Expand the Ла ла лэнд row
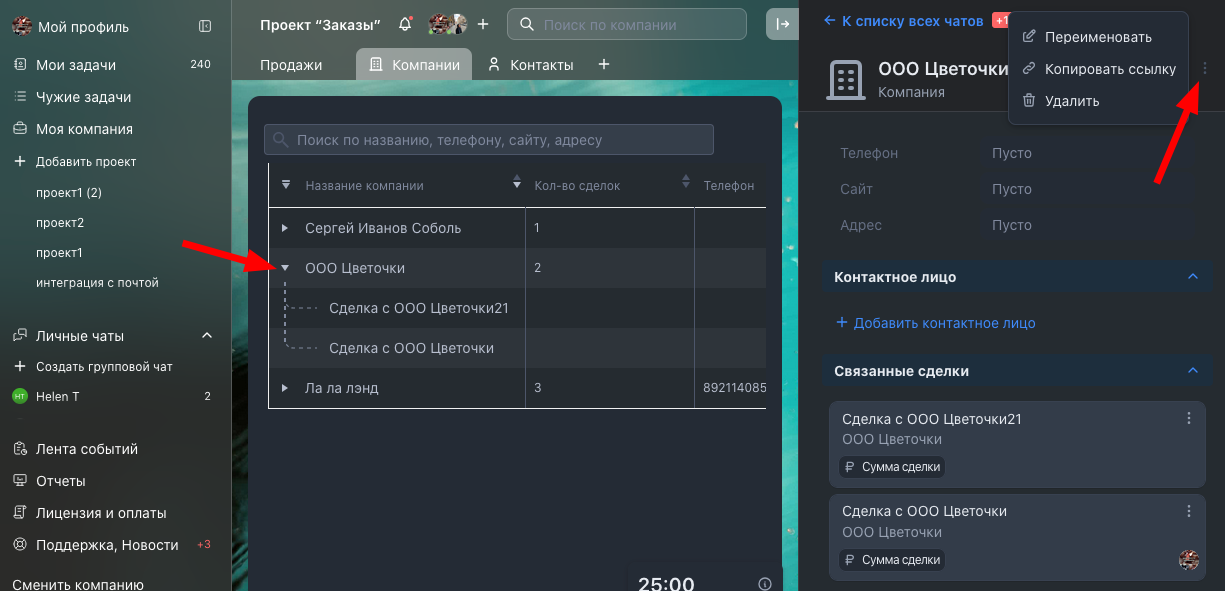The height and width of the screenshot is (591, 1225). [285, 388]
